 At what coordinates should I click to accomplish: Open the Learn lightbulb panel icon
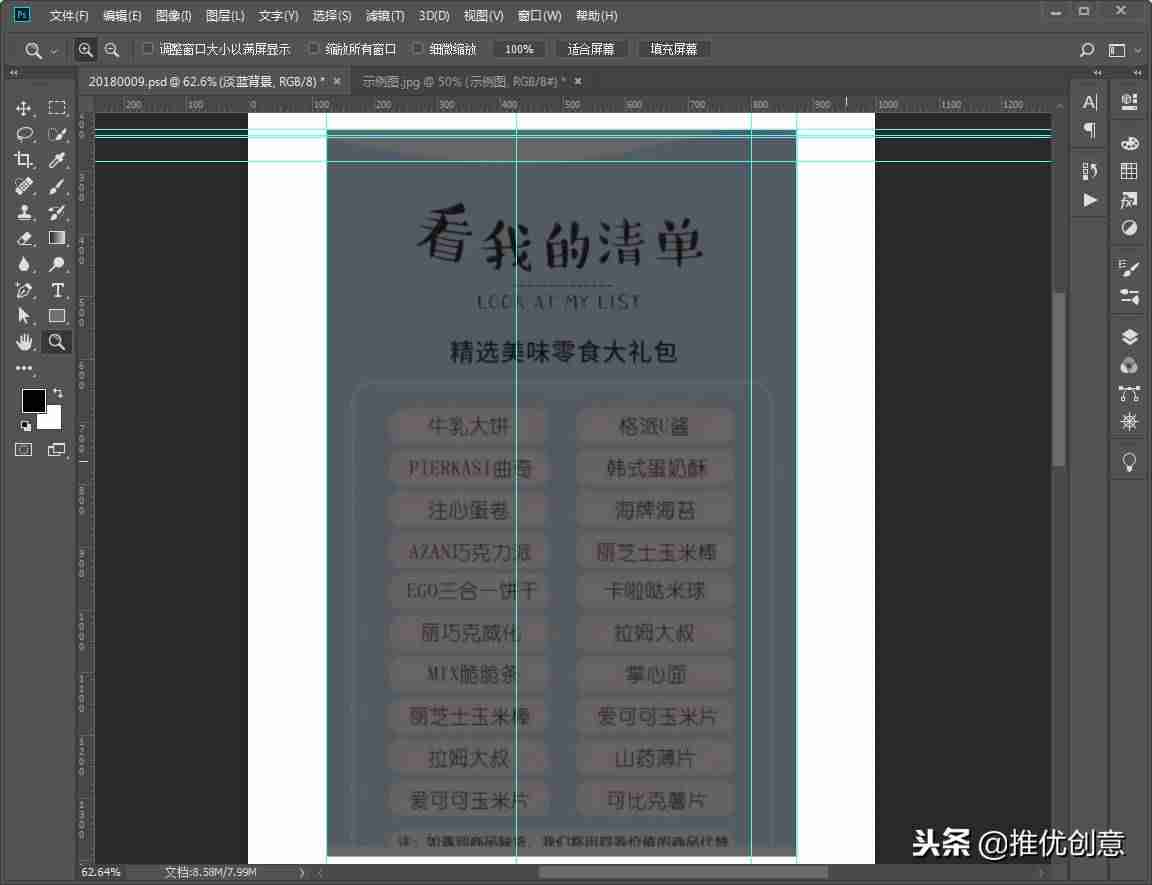tap(1129, 462)
